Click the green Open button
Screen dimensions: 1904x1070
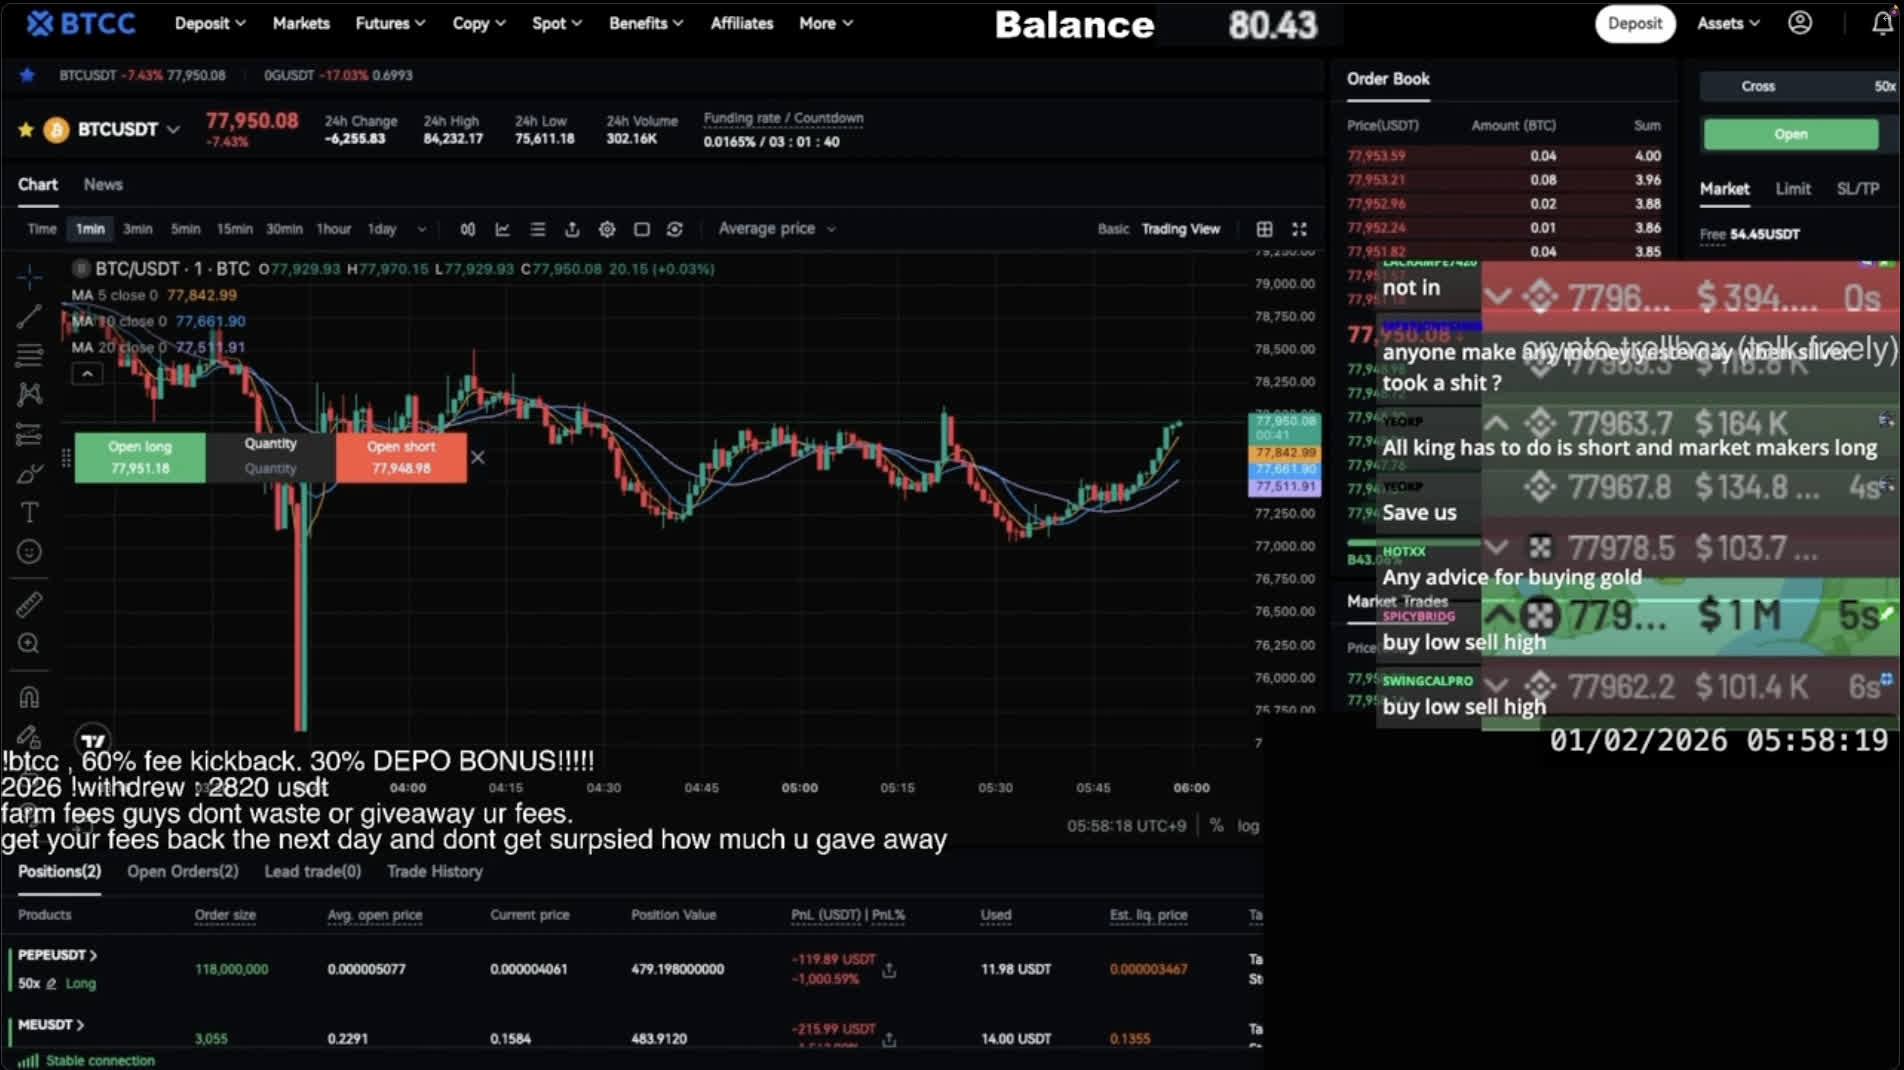[x=1790, y=134]
